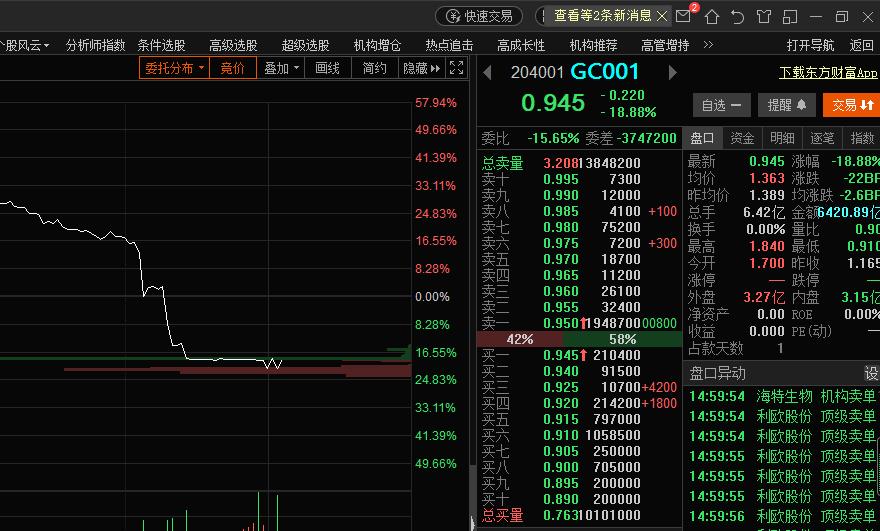This screenshot has height=531, width=880.
Task: Click 最高 value 1.840
Action: pos(767,246)
